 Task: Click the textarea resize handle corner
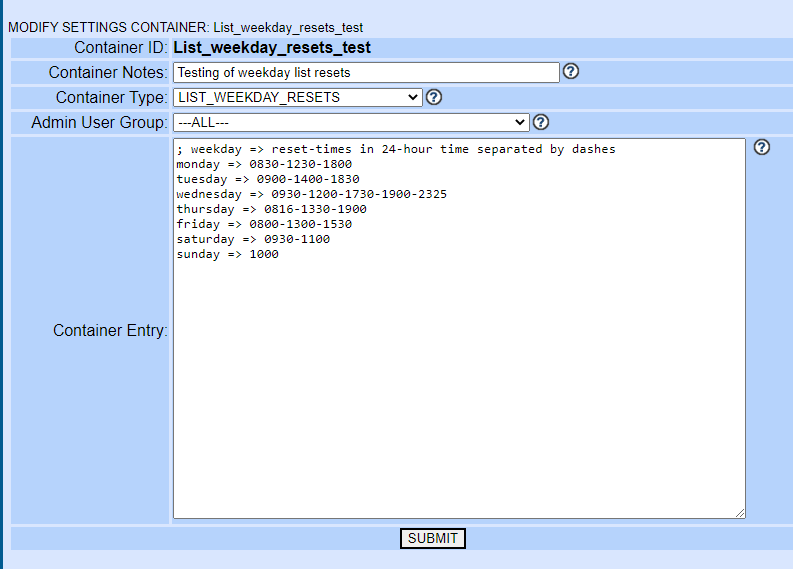pyautogui.click(x=740, y=513)
